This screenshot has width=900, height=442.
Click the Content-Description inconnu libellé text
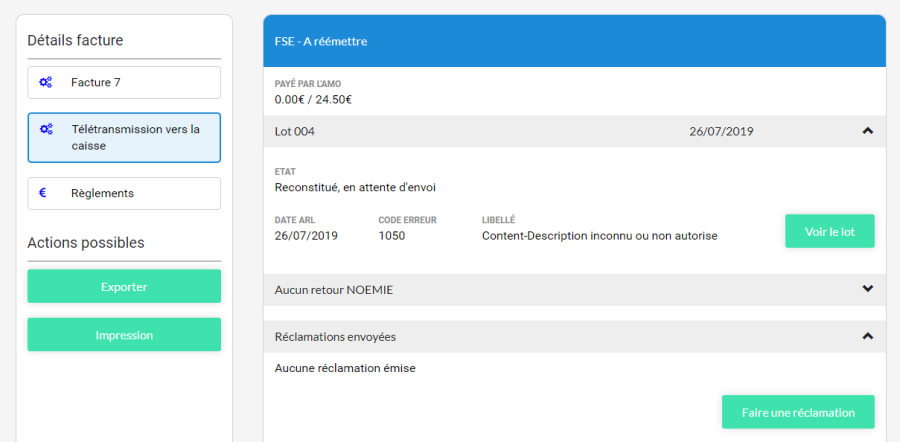point(599,236)
